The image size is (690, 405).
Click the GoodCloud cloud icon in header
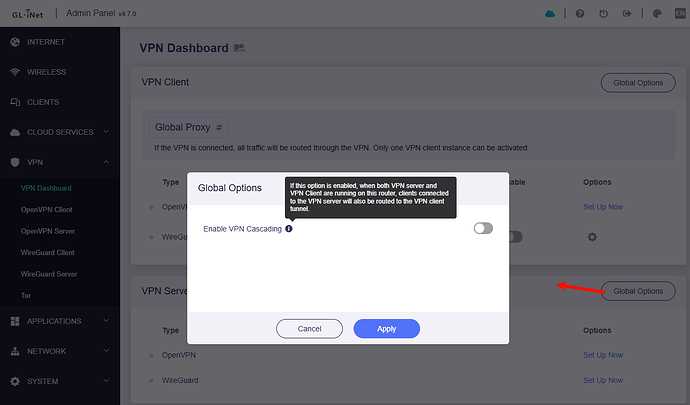pos(550,14)
